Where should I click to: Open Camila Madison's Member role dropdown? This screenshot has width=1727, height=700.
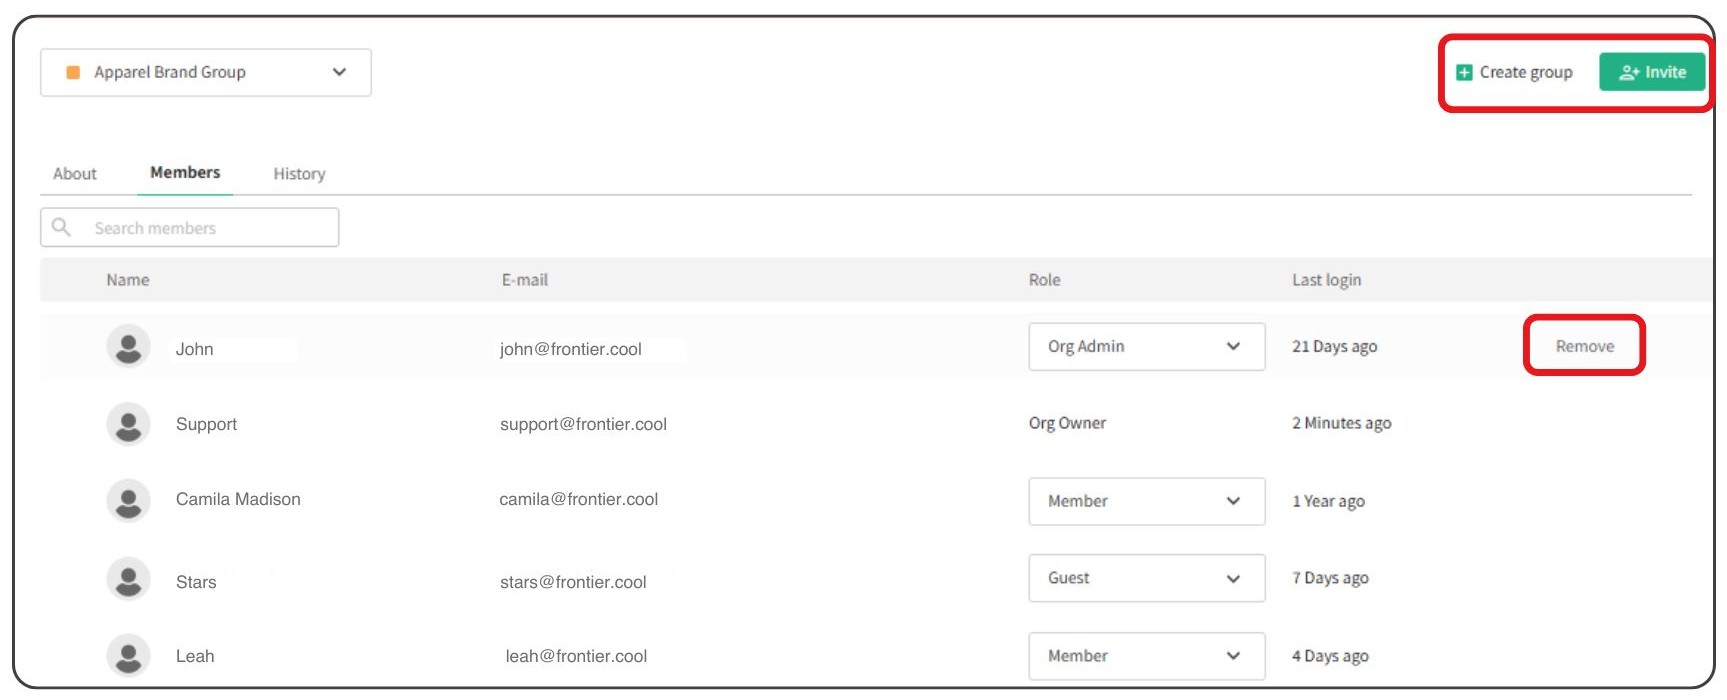click(1146, 501)
